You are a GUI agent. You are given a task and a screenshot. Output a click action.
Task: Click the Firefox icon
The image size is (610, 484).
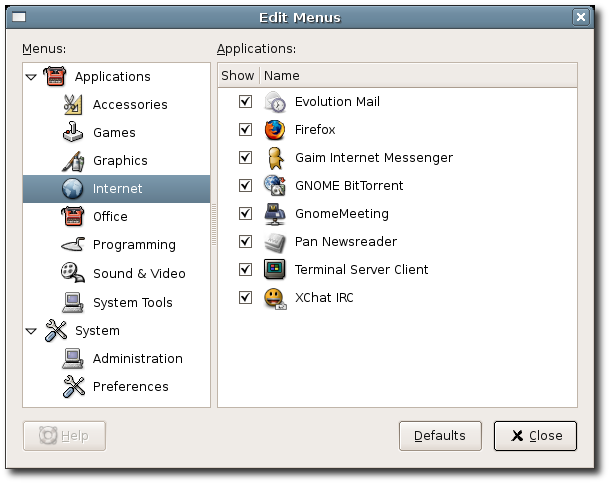click(275, 130)
